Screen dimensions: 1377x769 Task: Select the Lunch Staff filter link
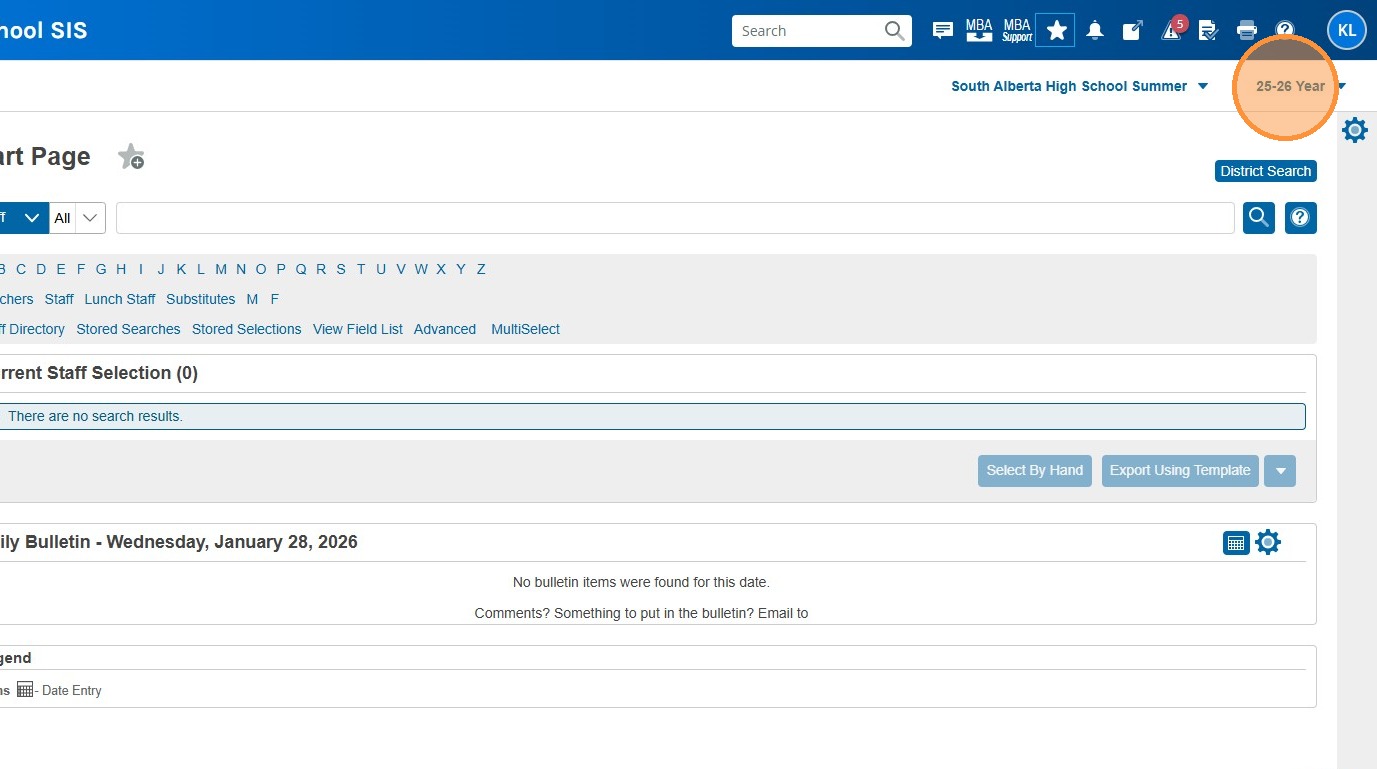pyautogui.click(x=120, y=299)
